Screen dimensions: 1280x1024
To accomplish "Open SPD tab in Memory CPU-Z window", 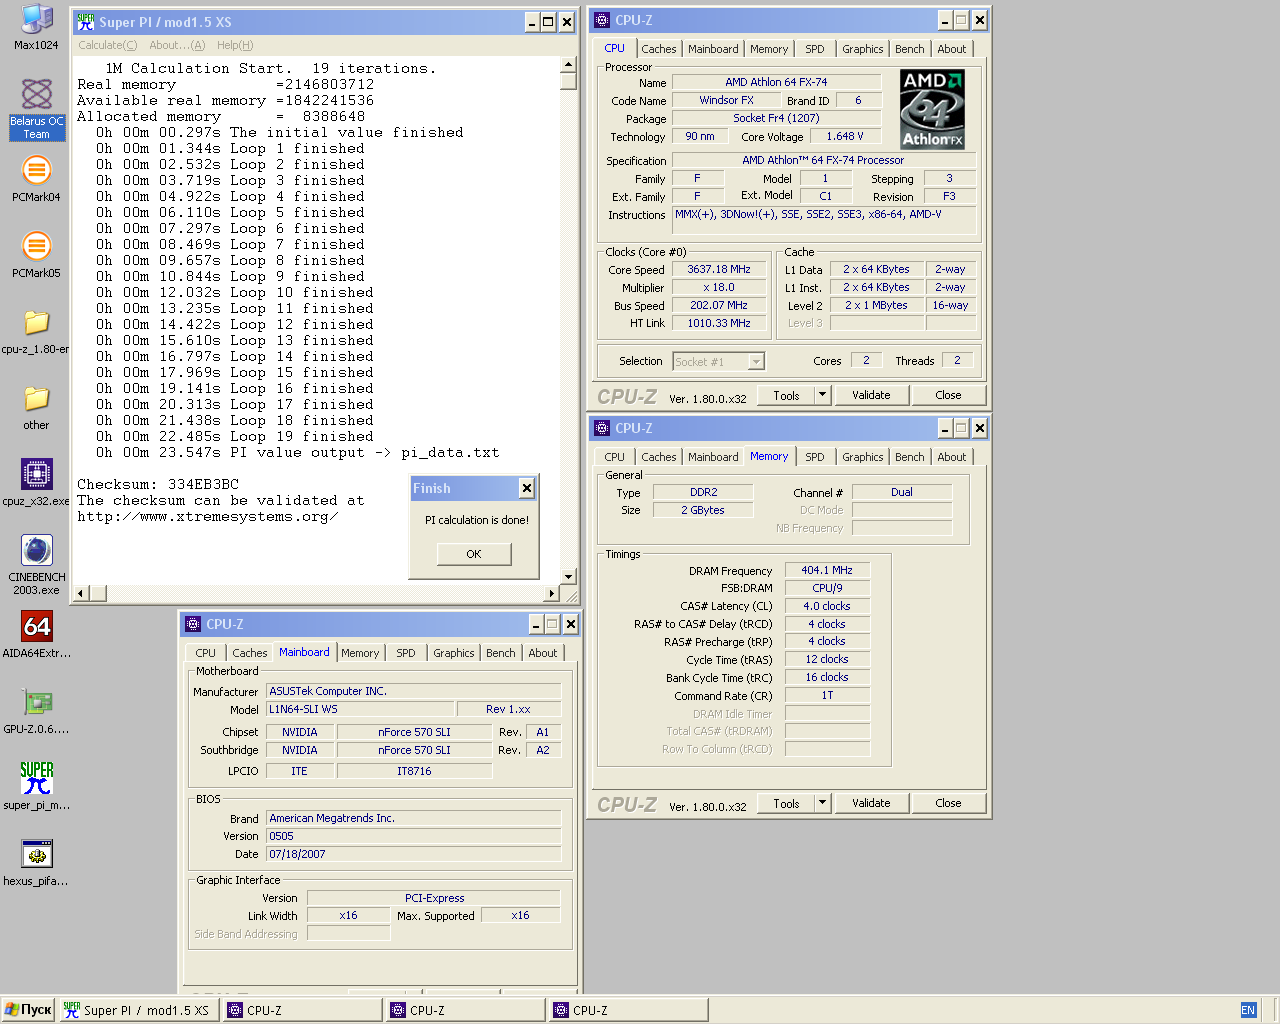I will pos(815,457).
